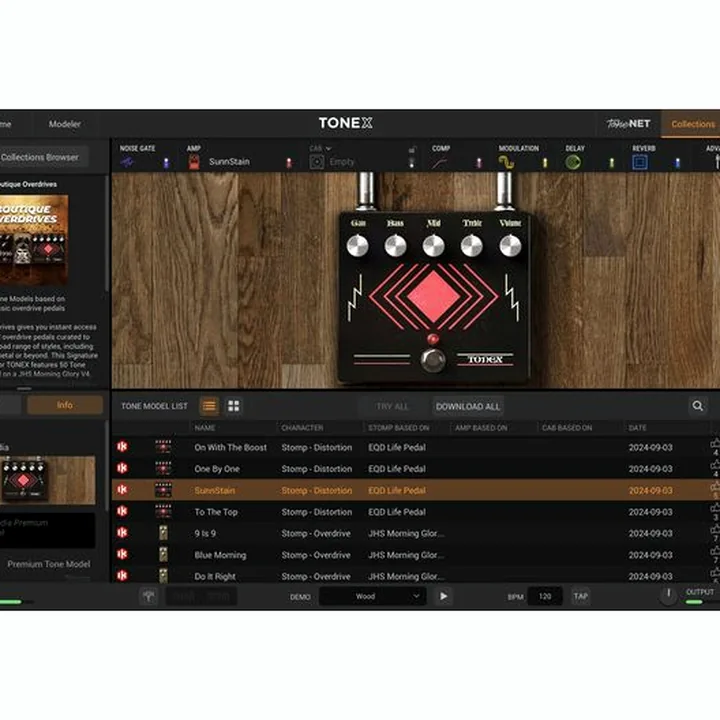Turn the Treble knob on pedal
The image size is (720, 720).
(472, 246)
